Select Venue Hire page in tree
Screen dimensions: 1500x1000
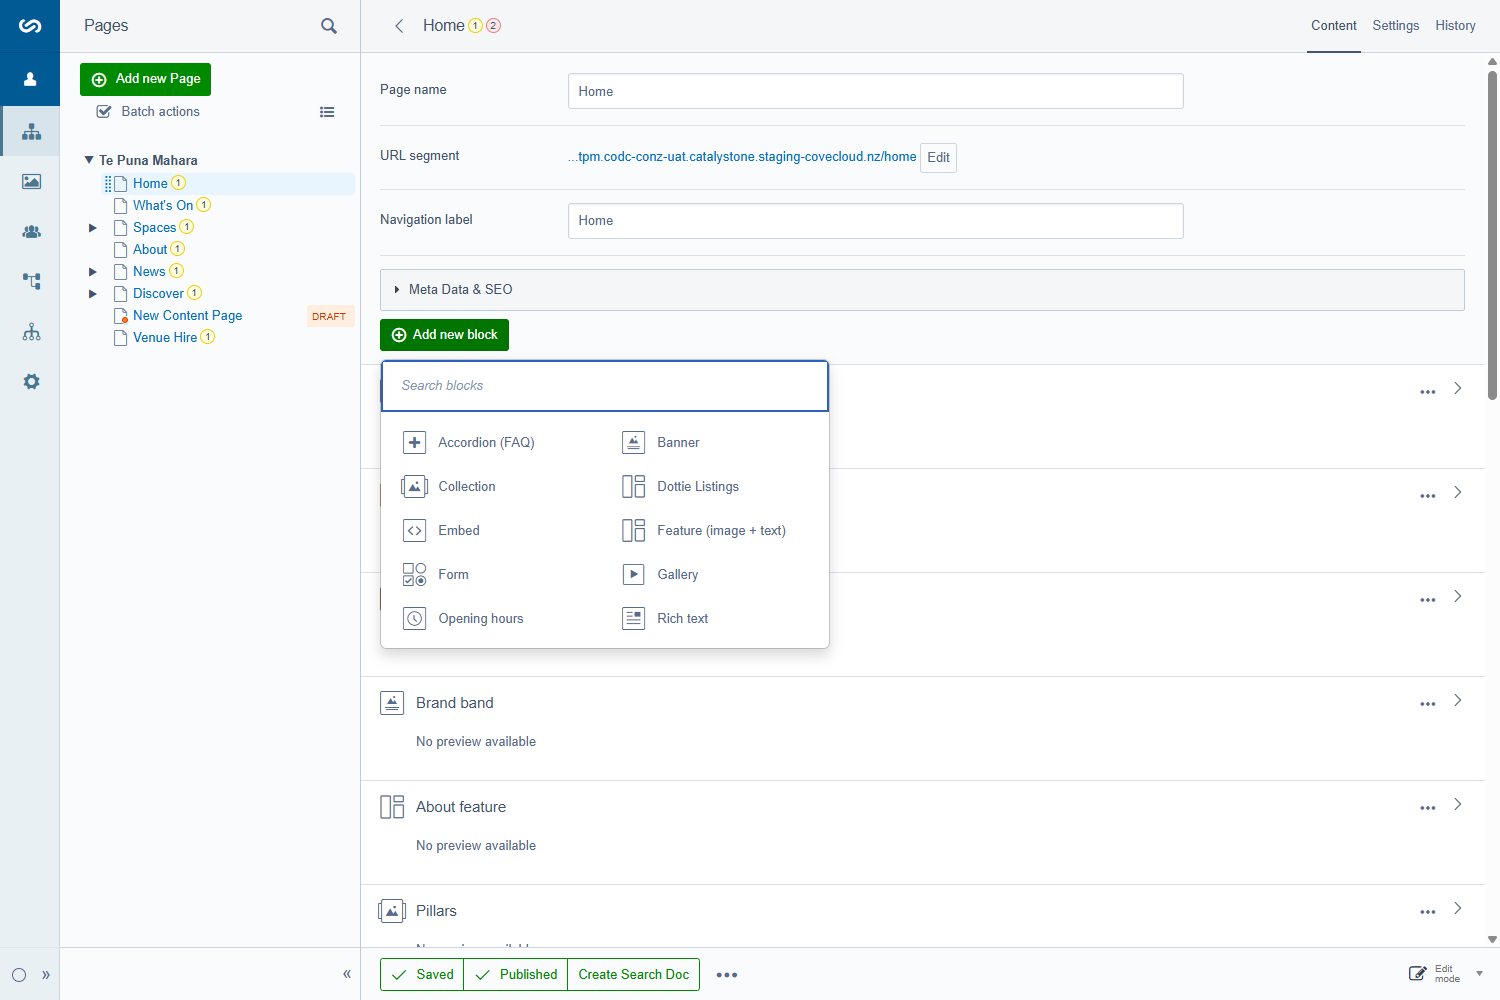coord(165,337)
